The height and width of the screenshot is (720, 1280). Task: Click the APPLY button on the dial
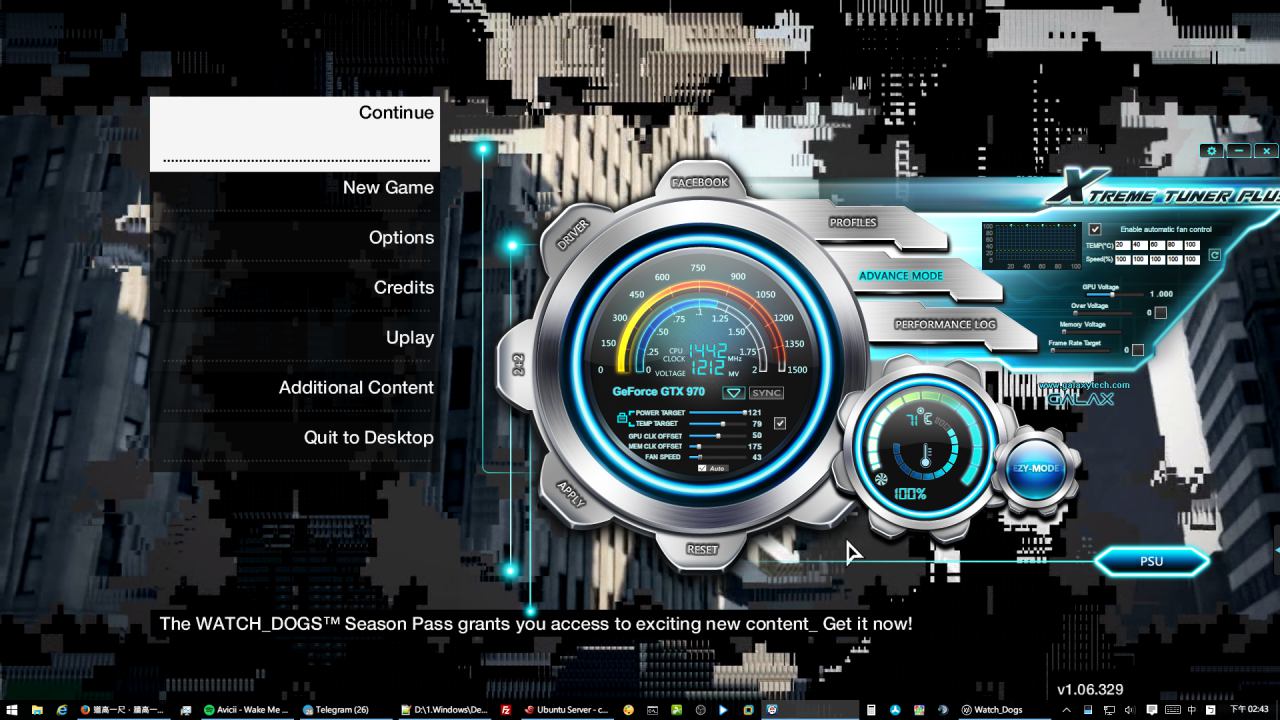tap(571, 494)
